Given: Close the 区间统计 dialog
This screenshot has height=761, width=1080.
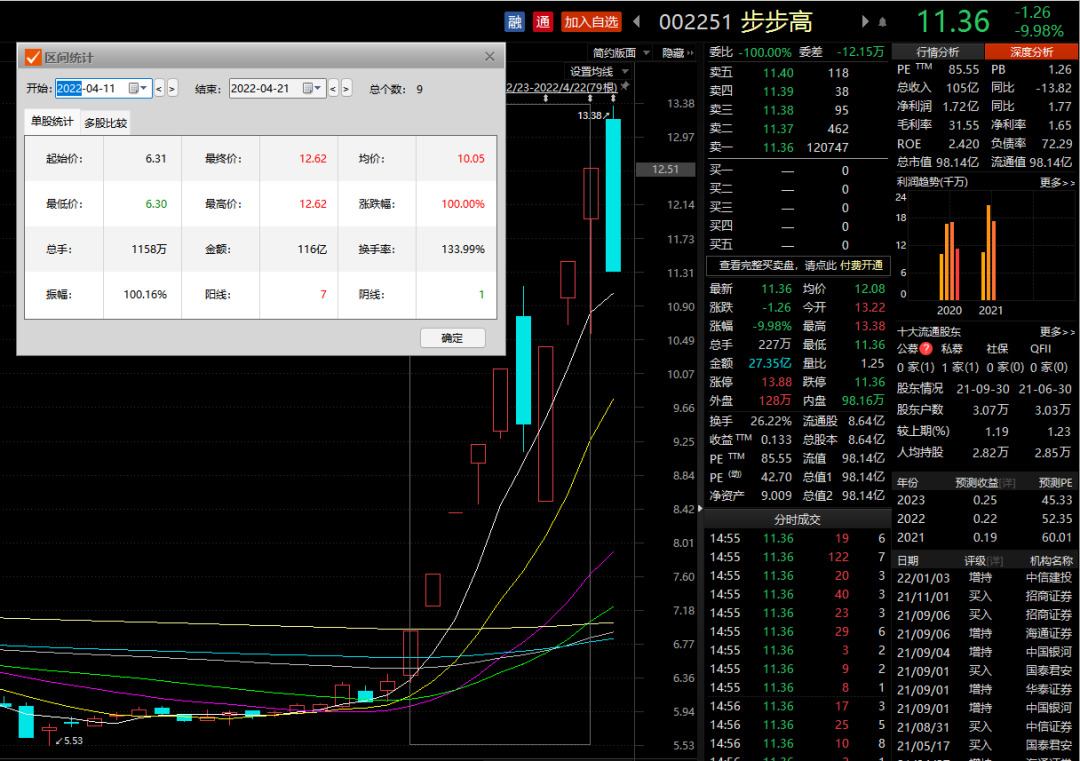Looking at the screenshot, I should pyautogui.click(x=490, y=56).
